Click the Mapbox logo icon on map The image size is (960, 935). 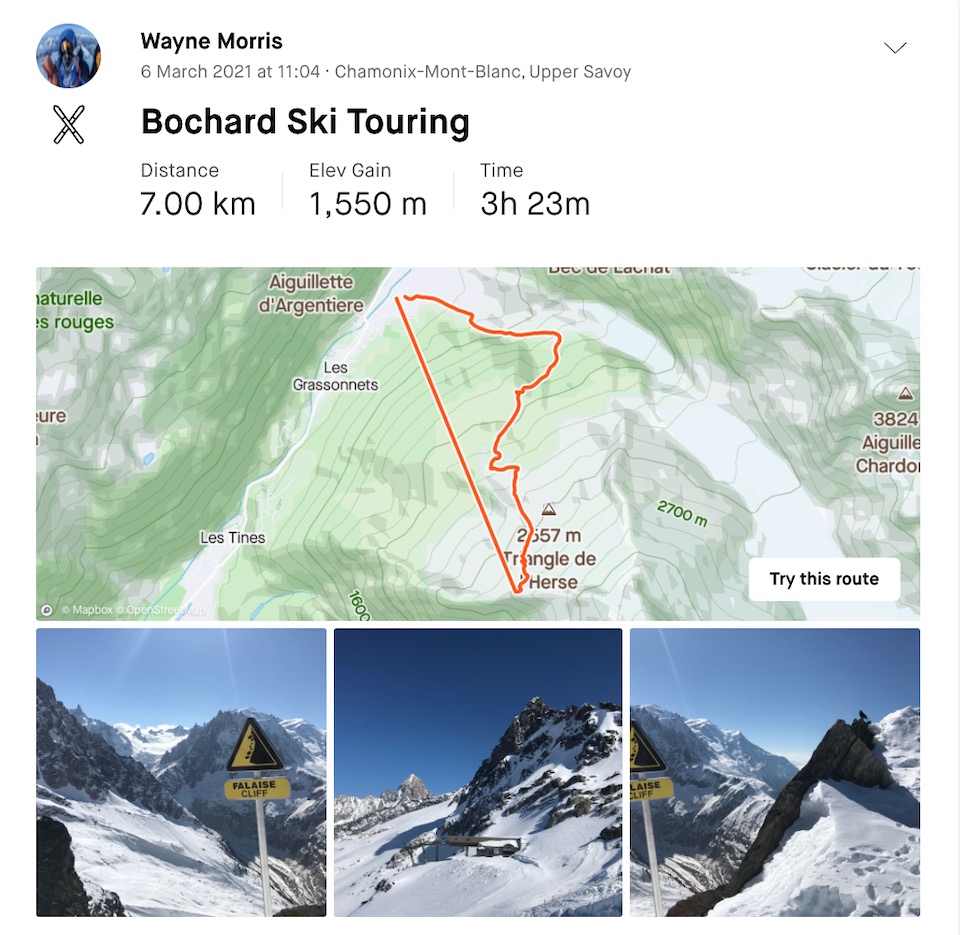47,610
